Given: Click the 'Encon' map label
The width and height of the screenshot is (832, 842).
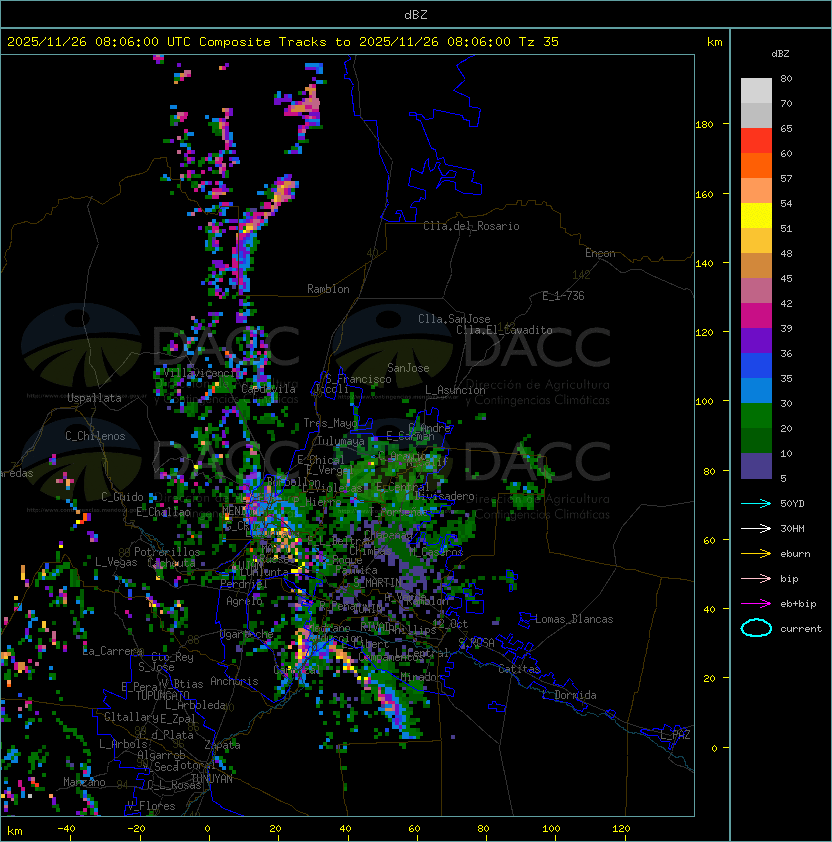Looking at the screenshot, I should tap(600, 253).
